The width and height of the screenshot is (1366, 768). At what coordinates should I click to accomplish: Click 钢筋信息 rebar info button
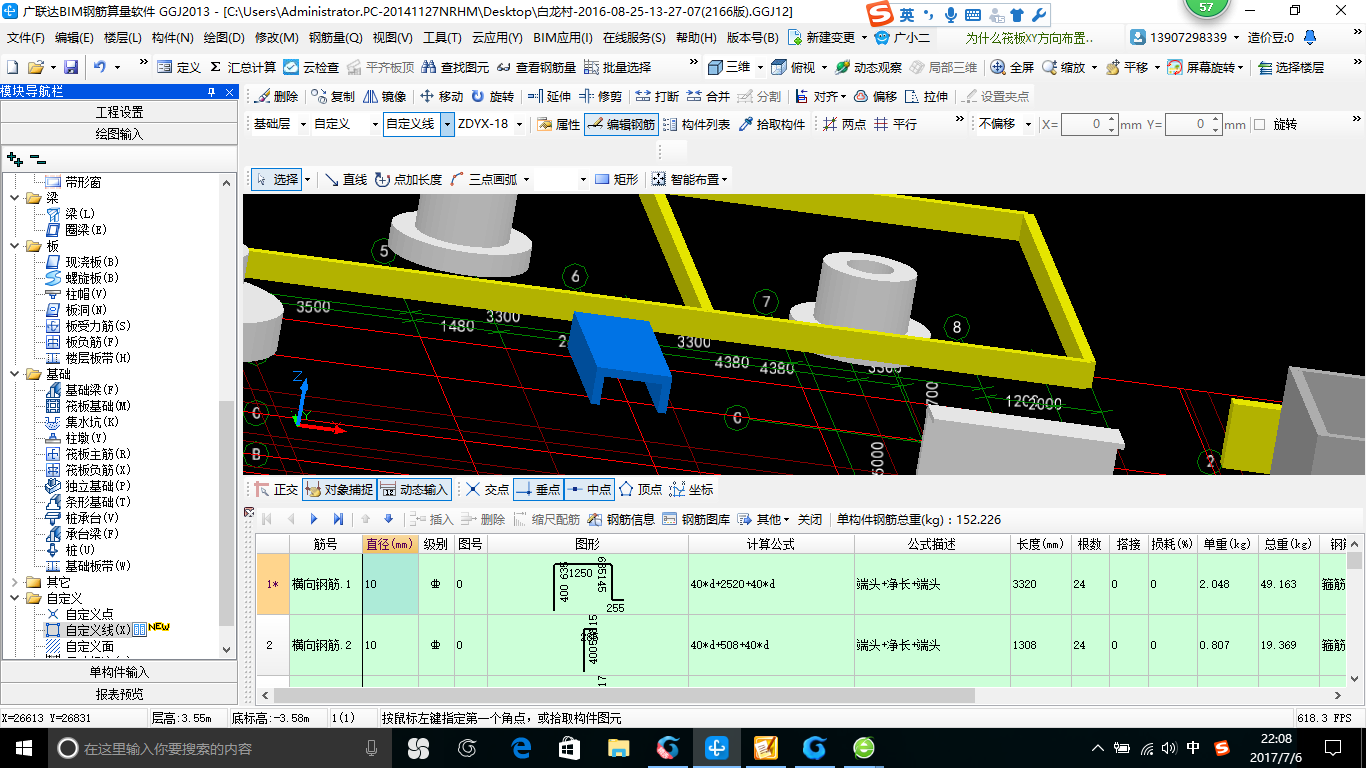(x=621, y=520)
